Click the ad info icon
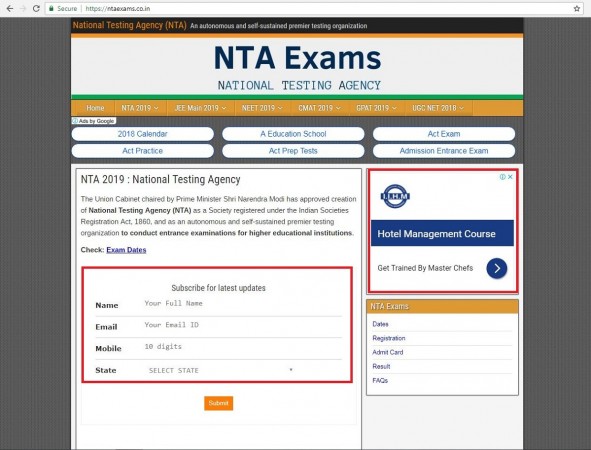Viewport: 591px width, 450px height. tap(502, 177)
